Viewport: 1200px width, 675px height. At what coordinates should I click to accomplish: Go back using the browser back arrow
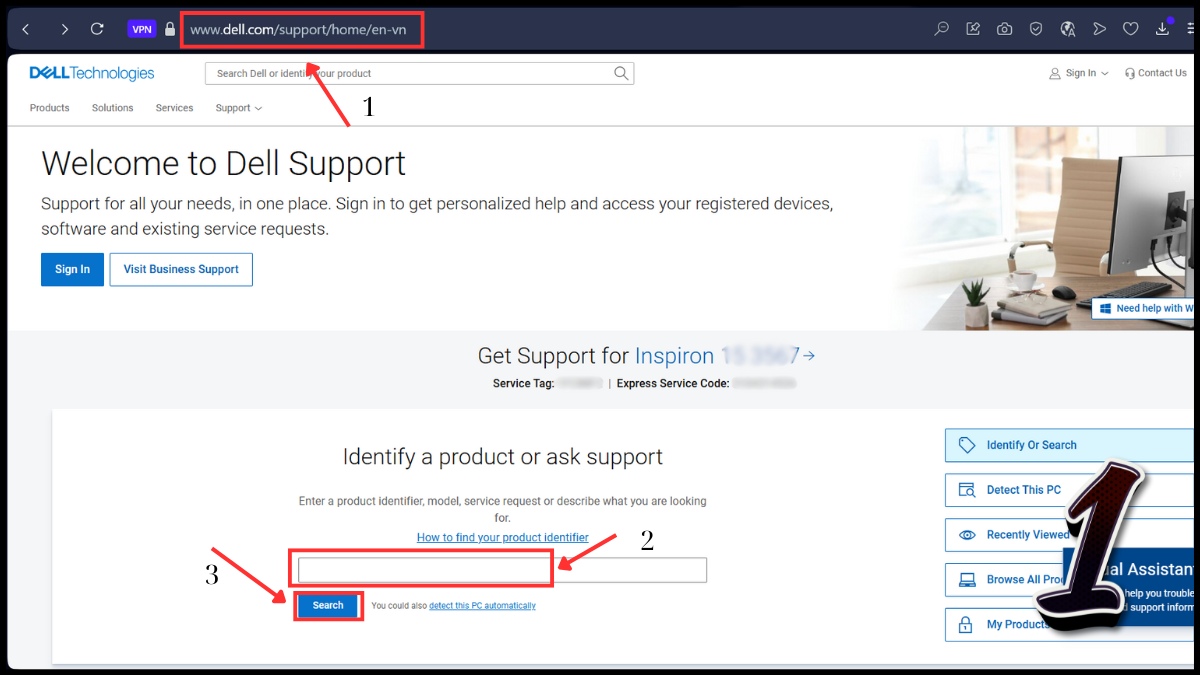click(27, 29)
